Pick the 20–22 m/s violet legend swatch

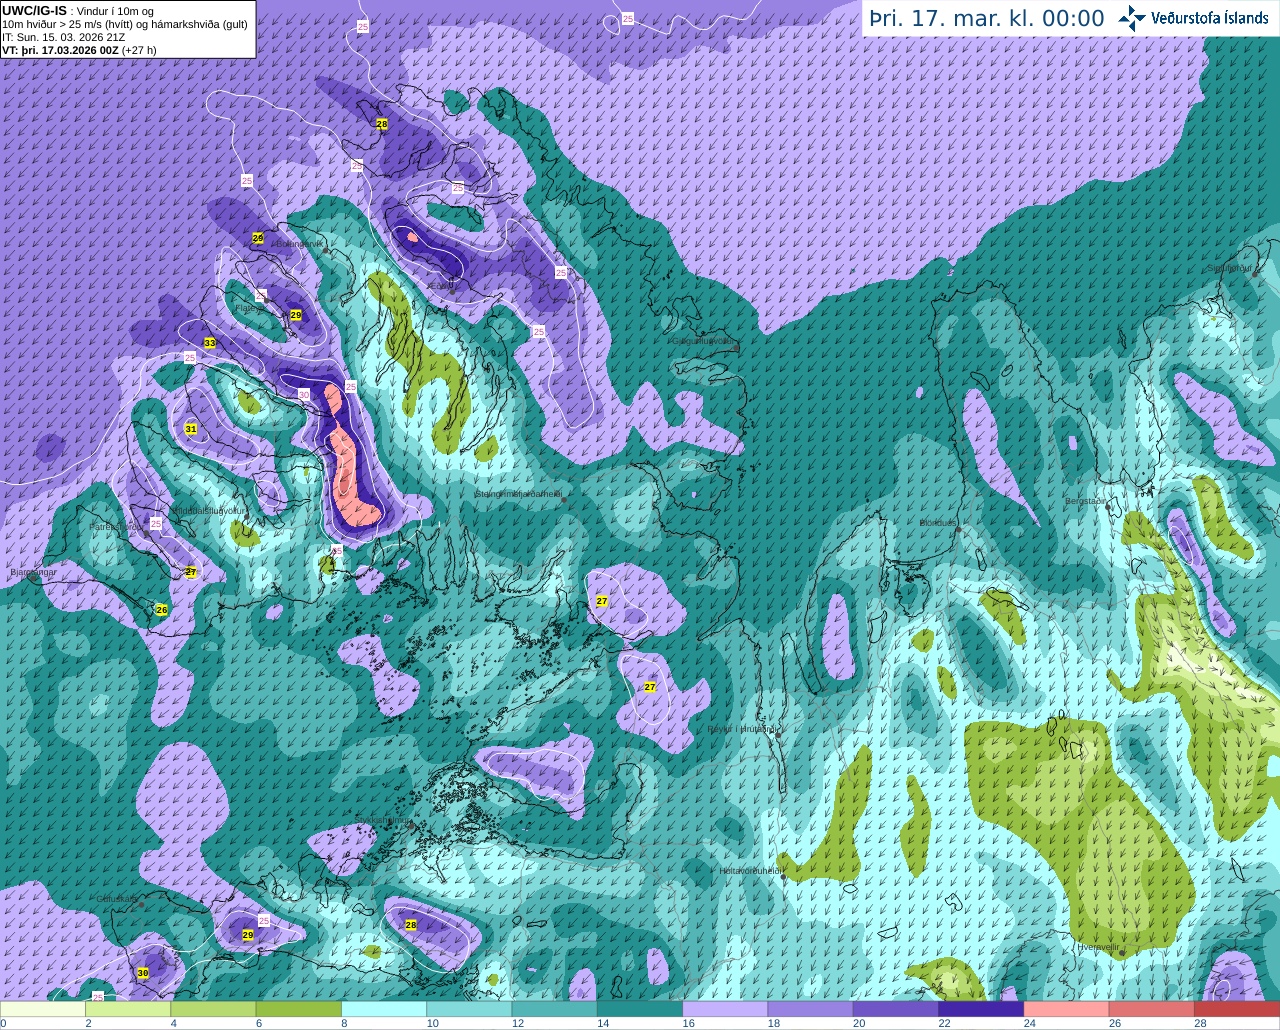point(895,1009)
